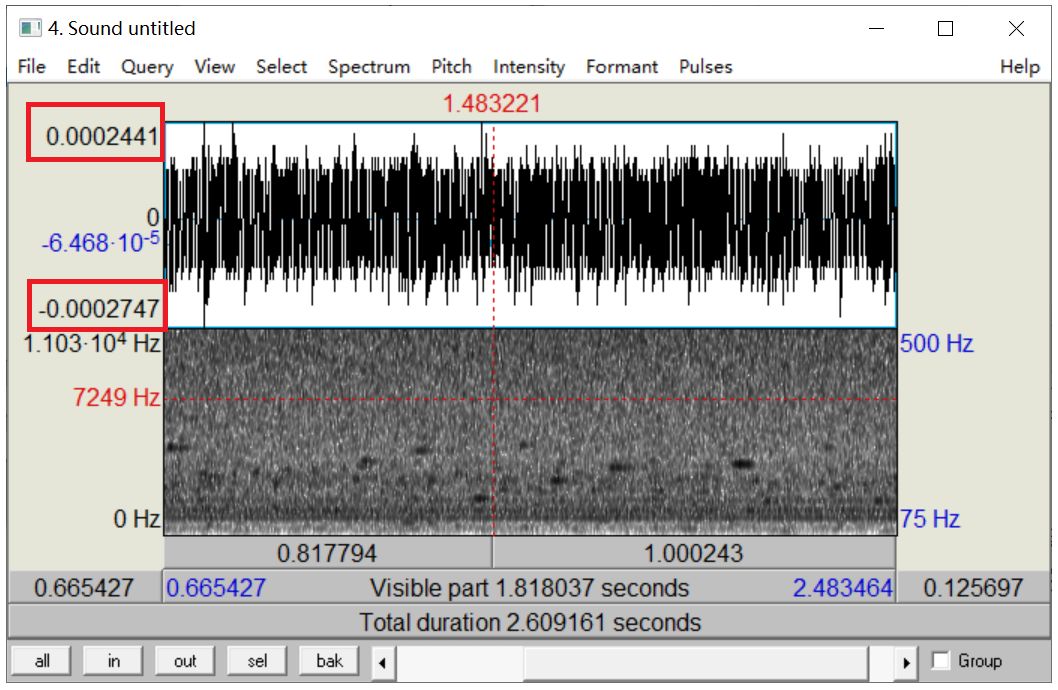Image resolution: width=1058 pixels, height=690 pixels.
Task: Open the Select menu
Action: tap(281, 67)
